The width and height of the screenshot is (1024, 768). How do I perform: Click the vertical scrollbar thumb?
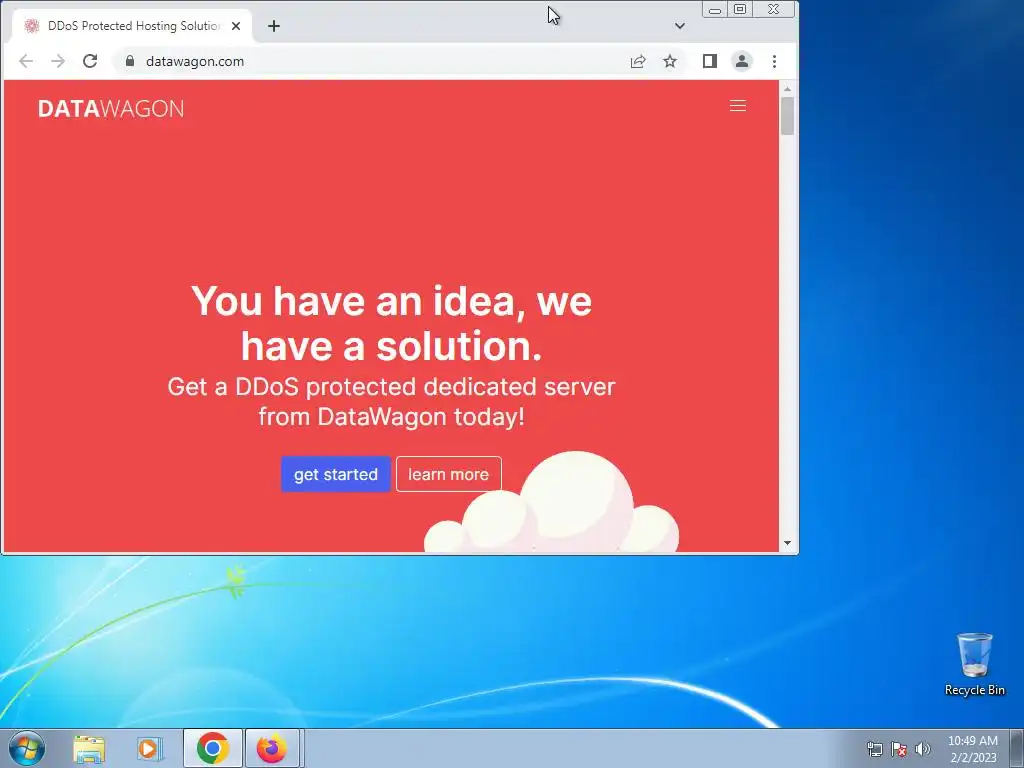788,116
